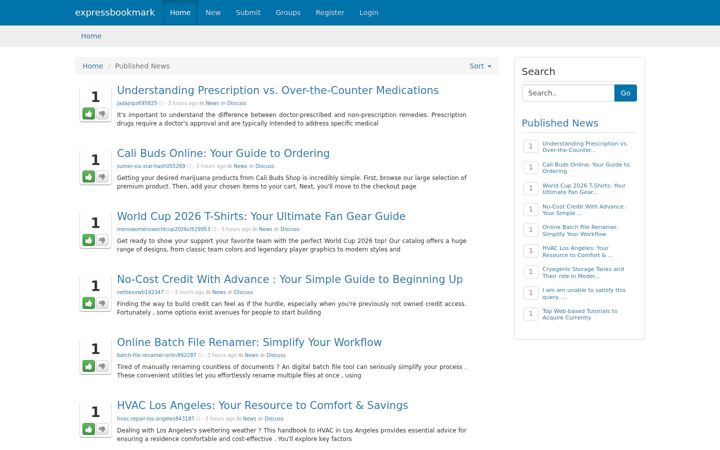Click Discuss under the World Cup post
Image resolution: width=720 pixels, height=450 pixels.
point(290,229)
